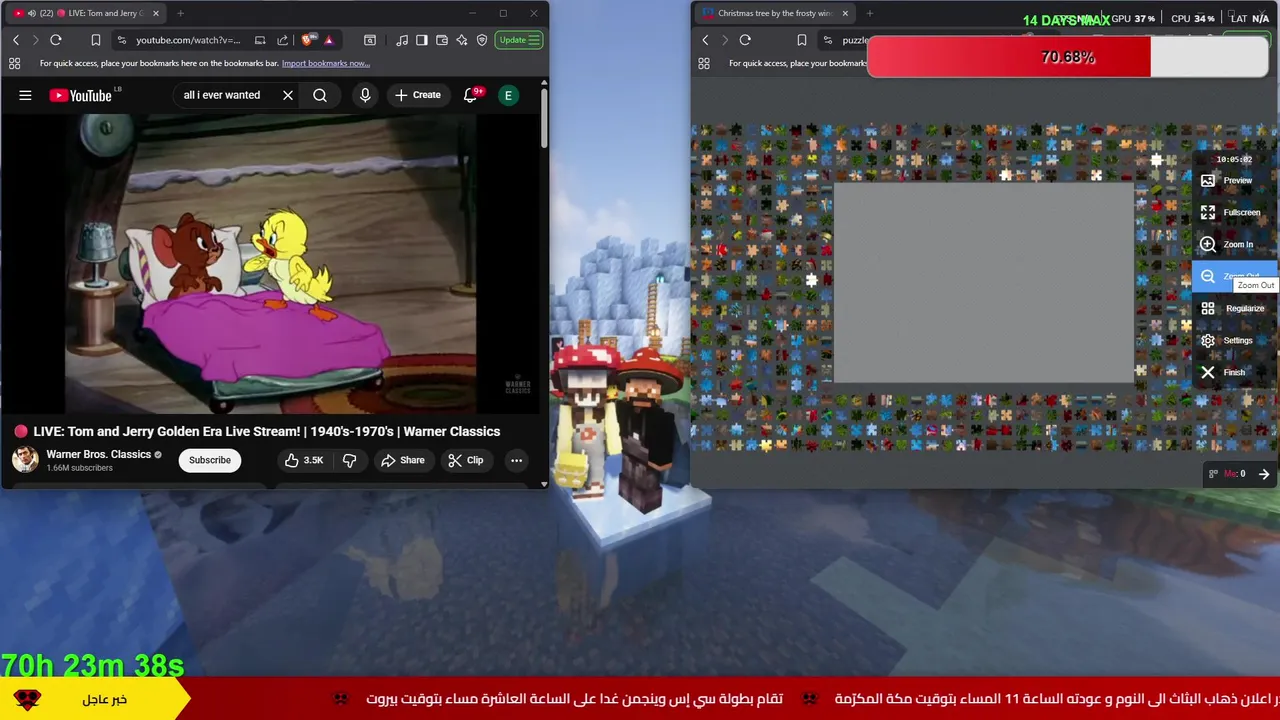
Task: Go back in the puzzle browser window
Action: 705,40
